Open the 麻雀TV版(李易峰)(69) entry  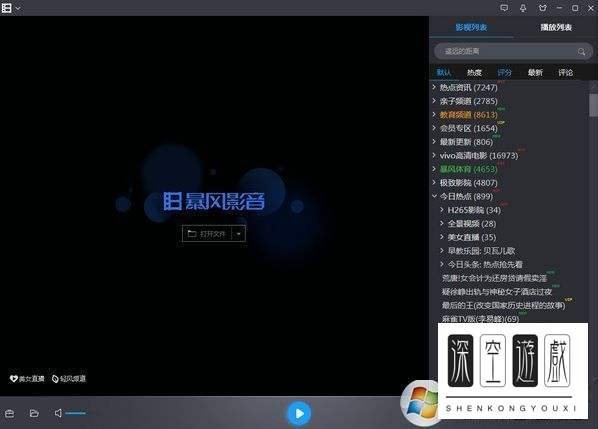tap(481, 318)
